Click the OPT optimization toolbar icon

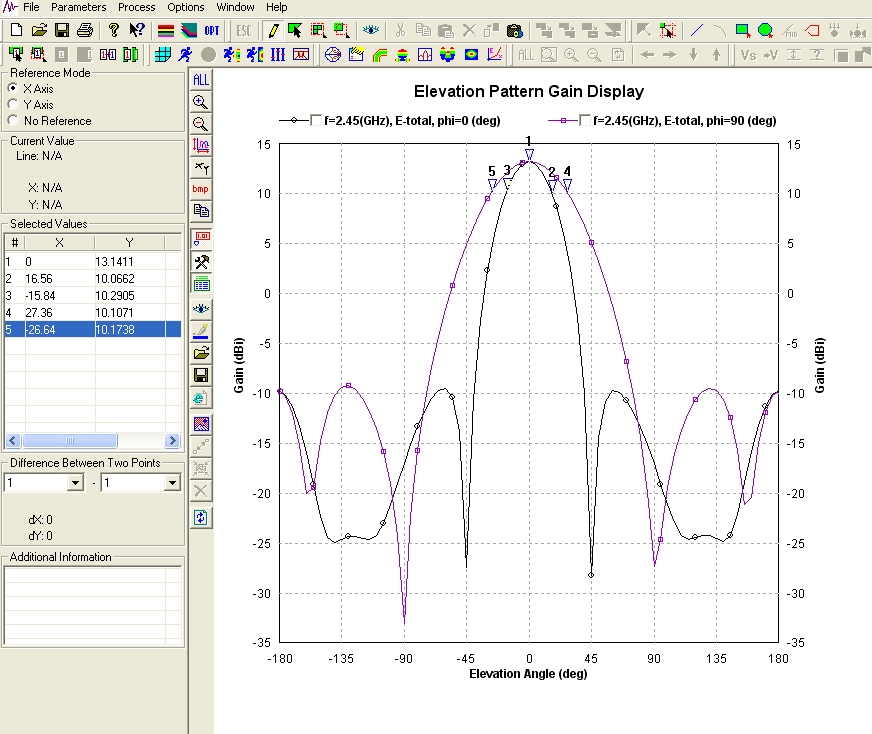pyautogui.click(x=212, y=30)
